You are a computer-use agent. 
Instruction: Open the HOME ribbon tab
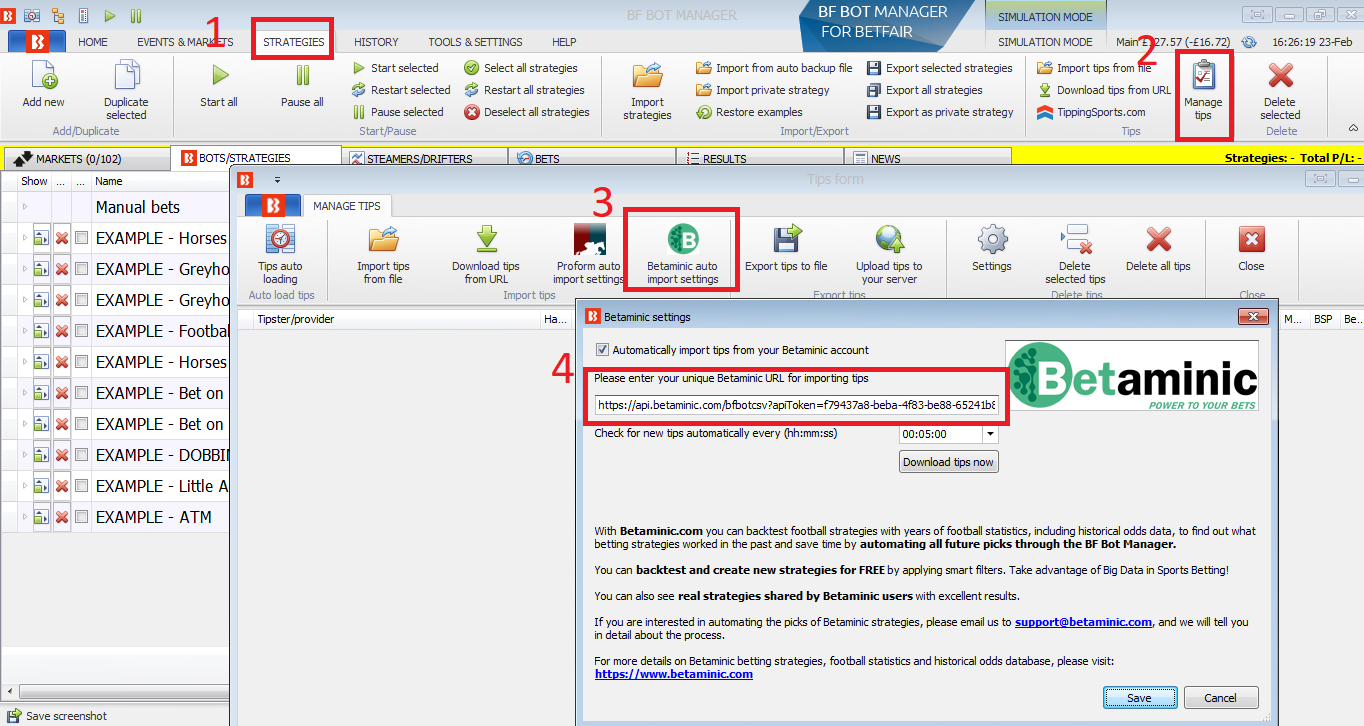(x=93, y=42)
